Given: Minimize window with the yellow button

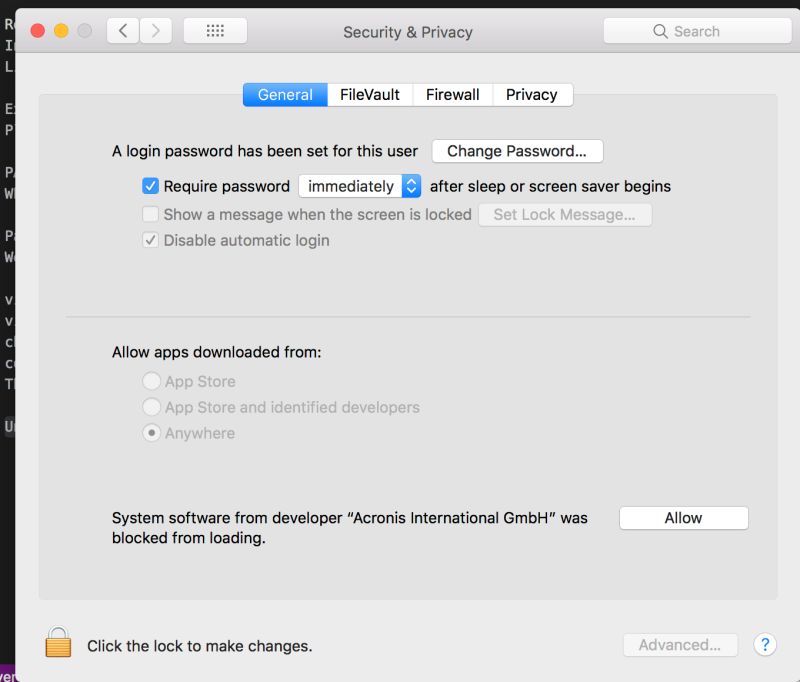Looking at the screenshot, I should click(61, 31).
